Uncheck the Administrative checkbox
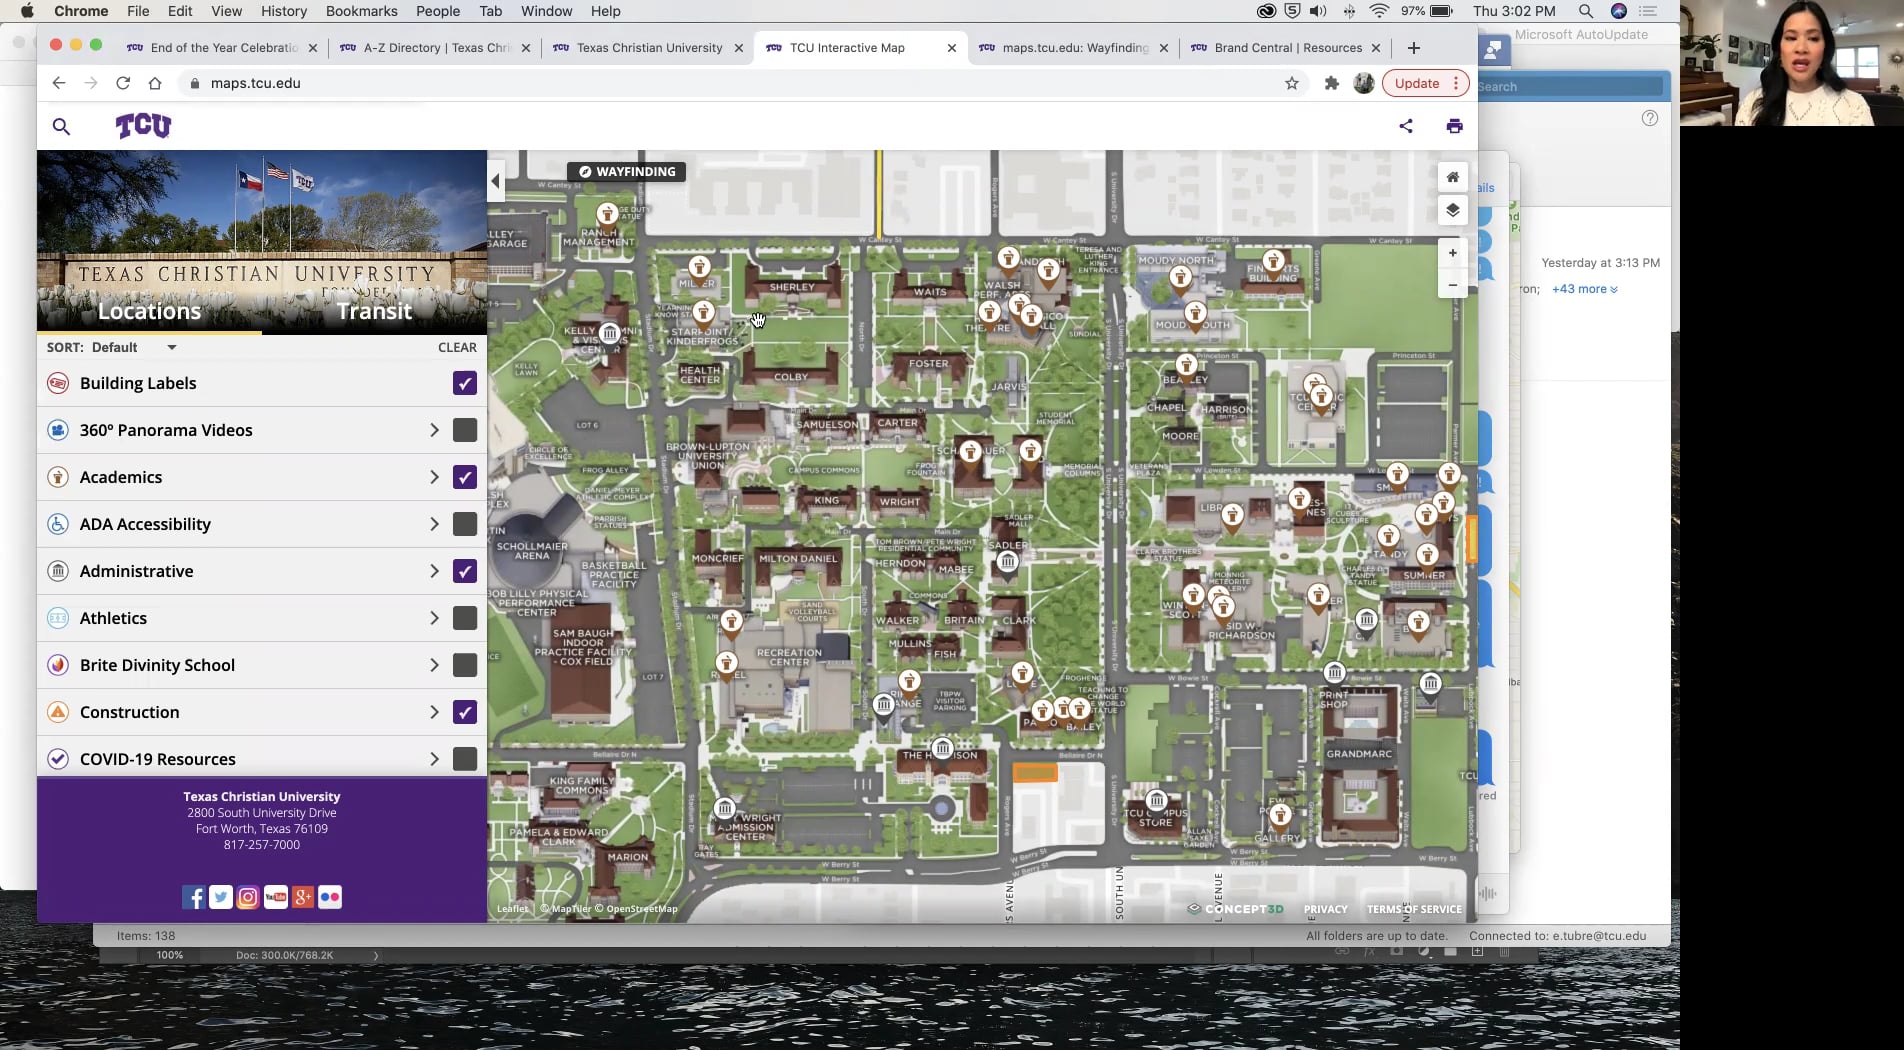The image size is (1904, 1050). tap(464, 571)
